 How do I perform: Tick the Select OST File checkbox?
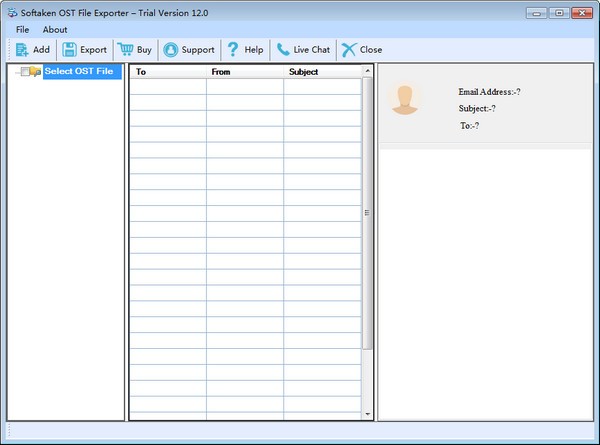25,71
